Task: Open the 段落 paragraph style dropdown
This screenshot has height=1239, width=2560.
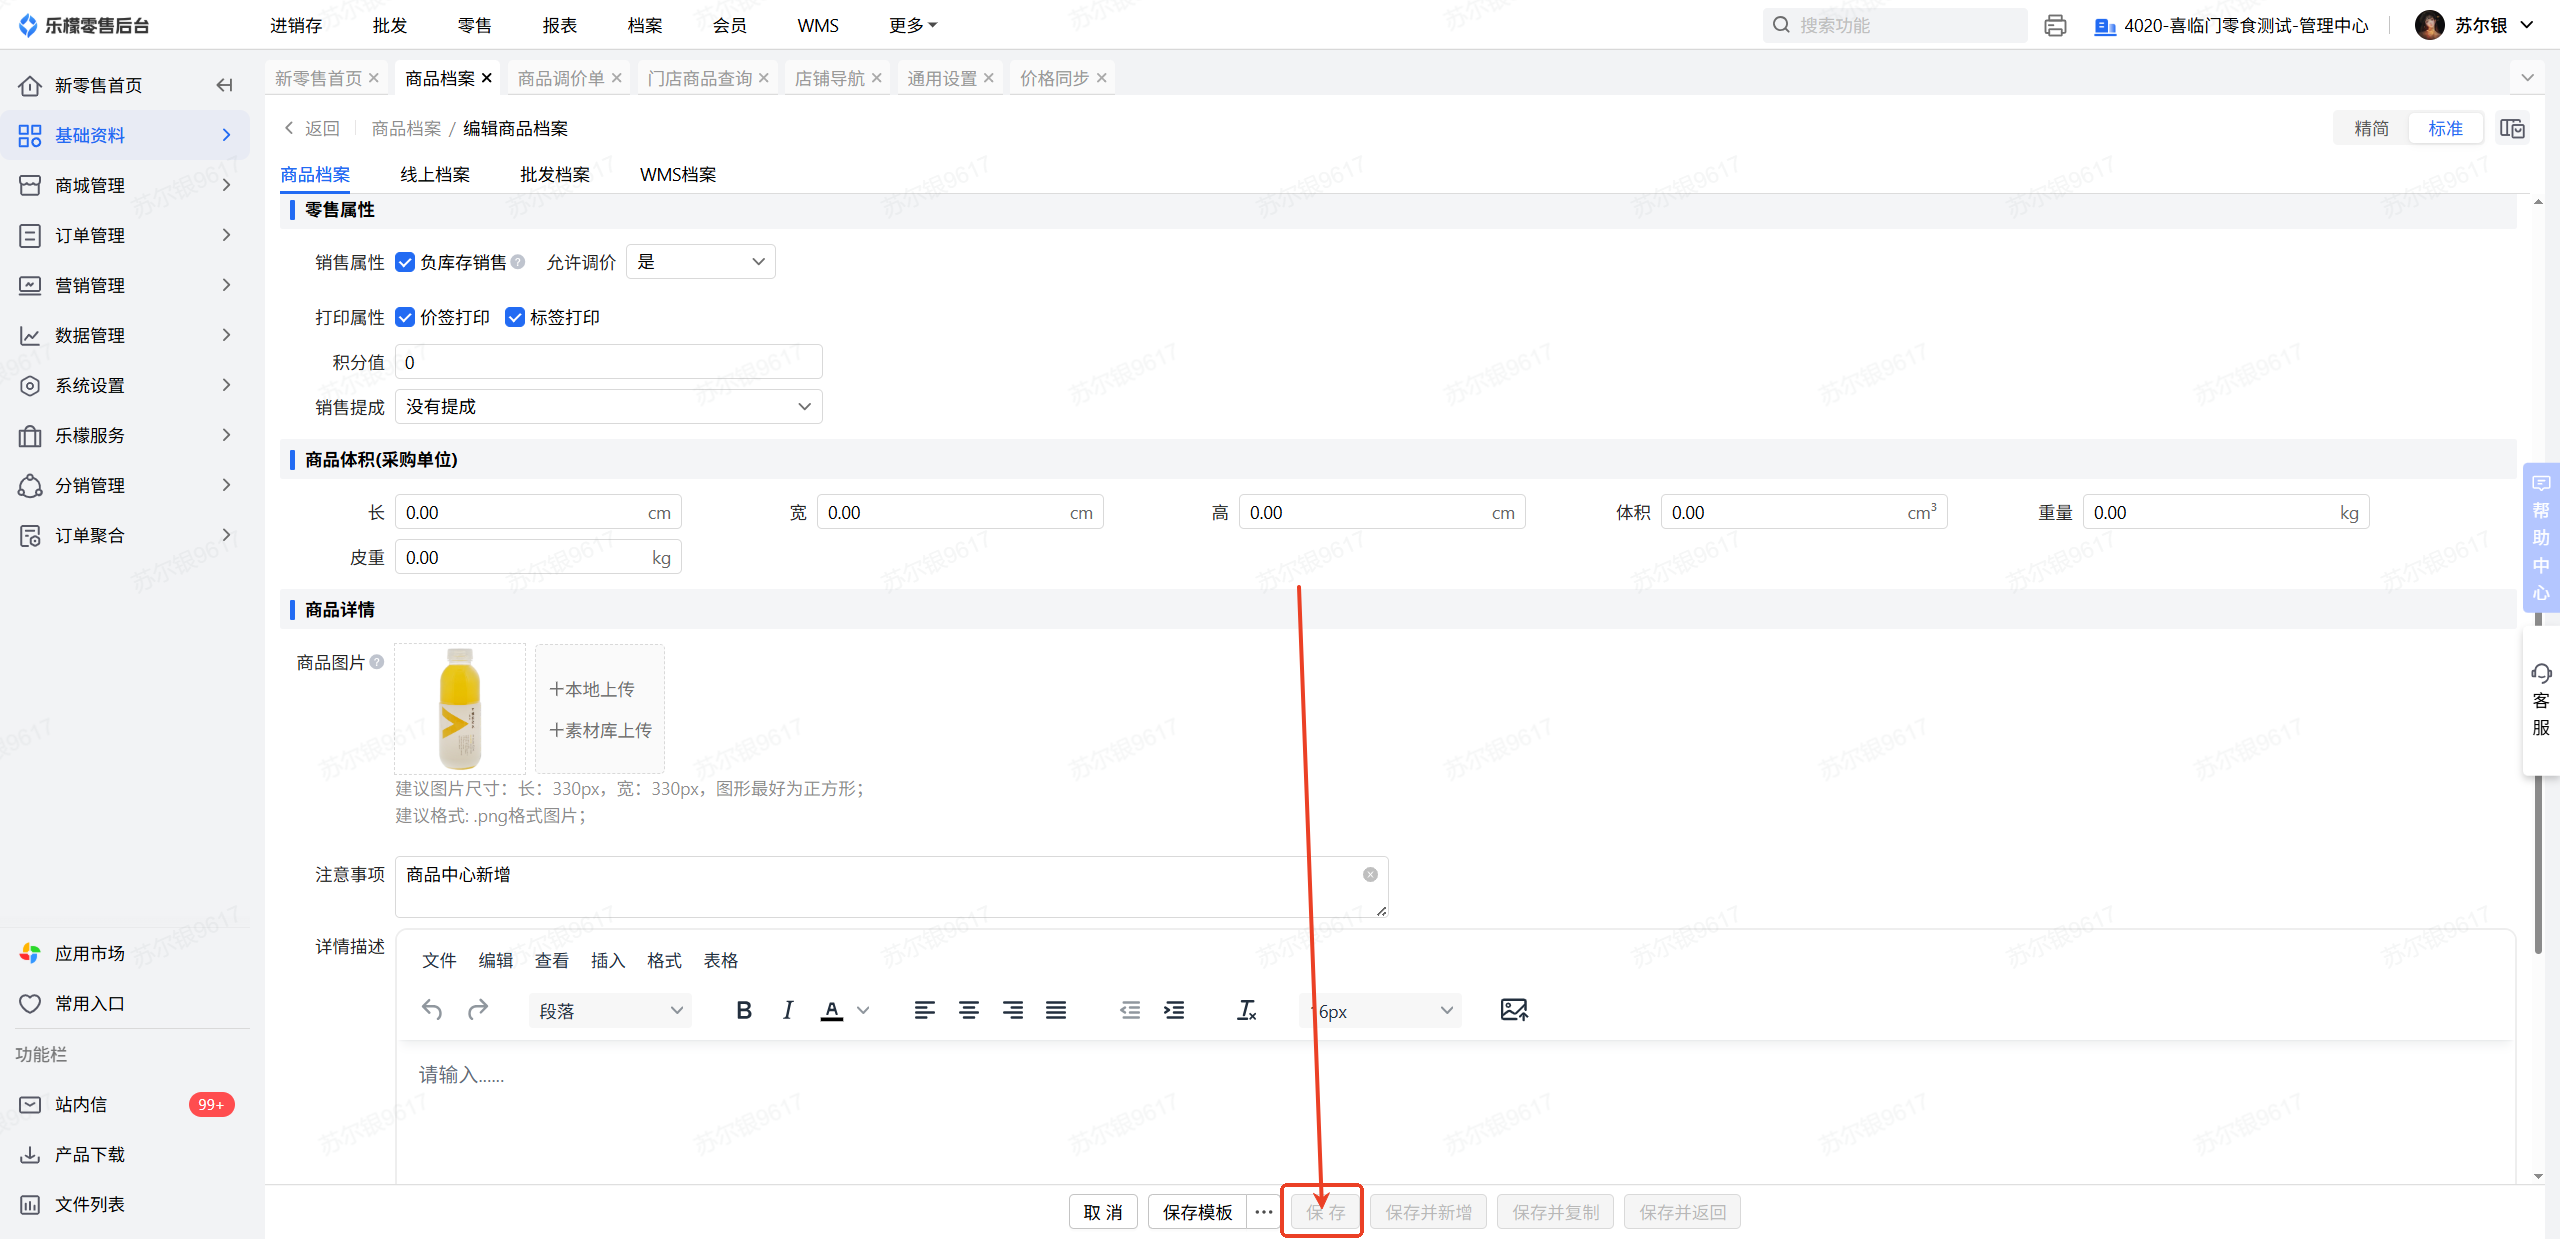Action: (x=610, y=1011)
